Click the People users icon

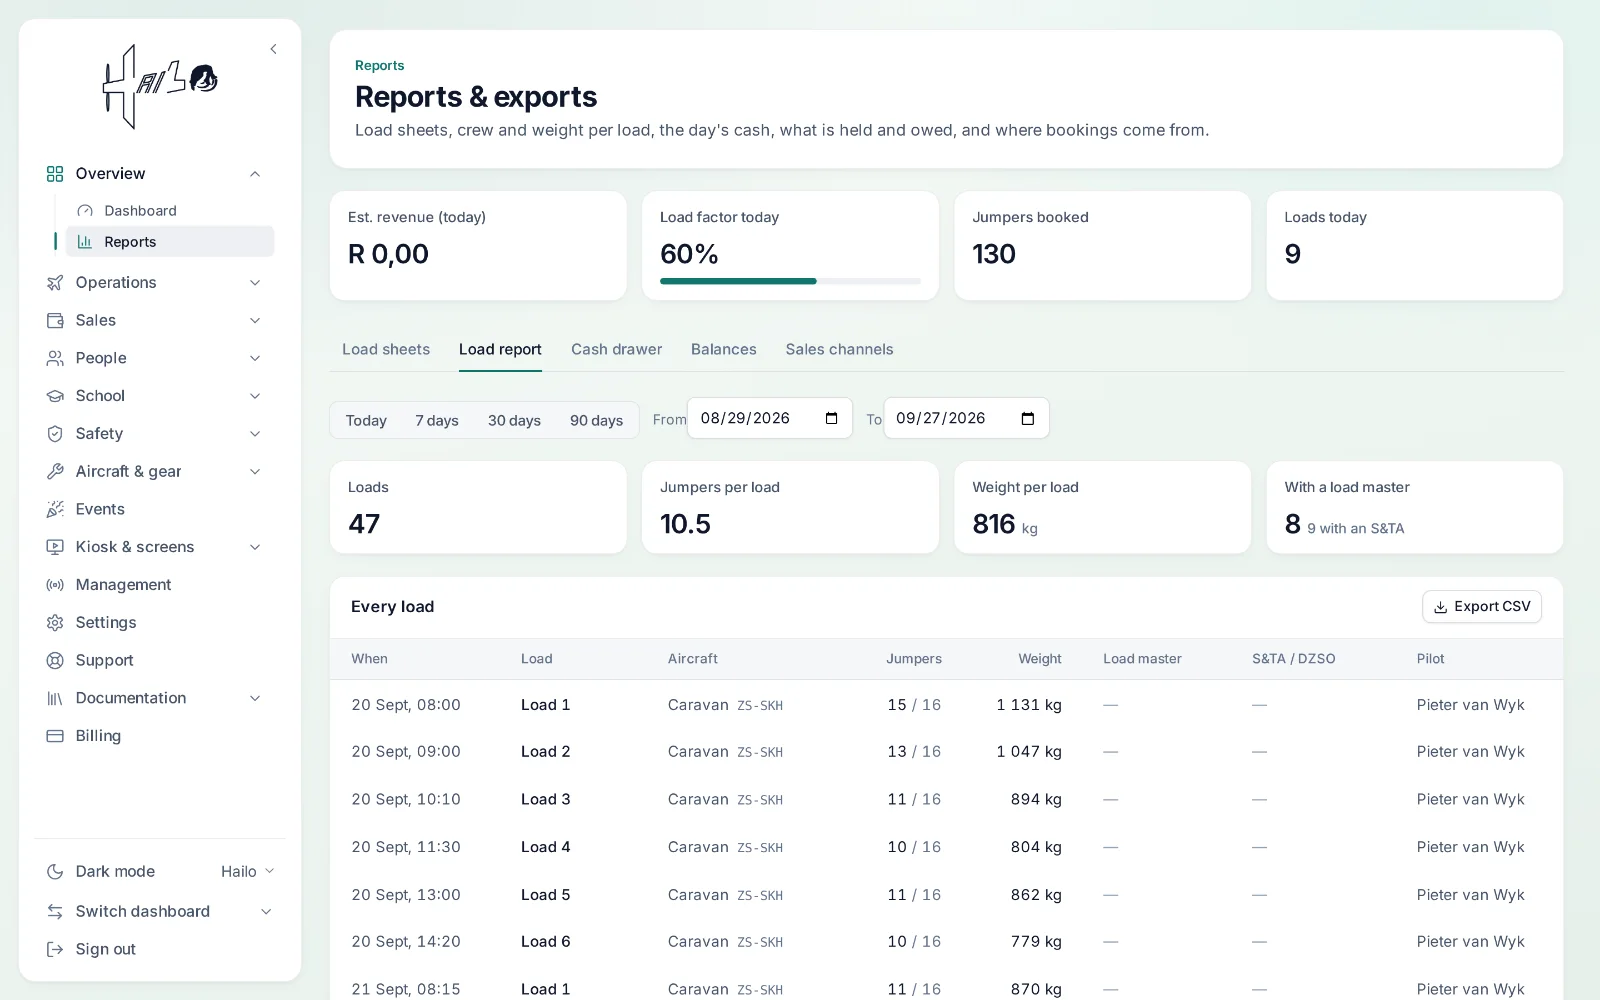point(55,358)
